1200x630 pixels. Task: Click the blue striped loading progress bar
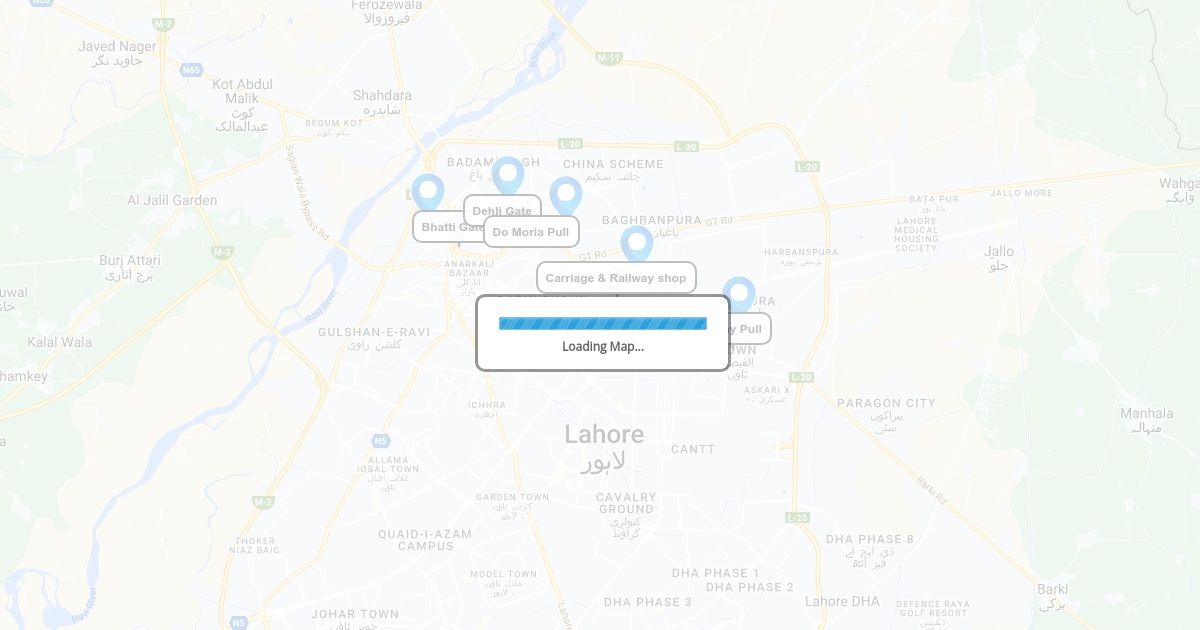click(x=603, y=323)
